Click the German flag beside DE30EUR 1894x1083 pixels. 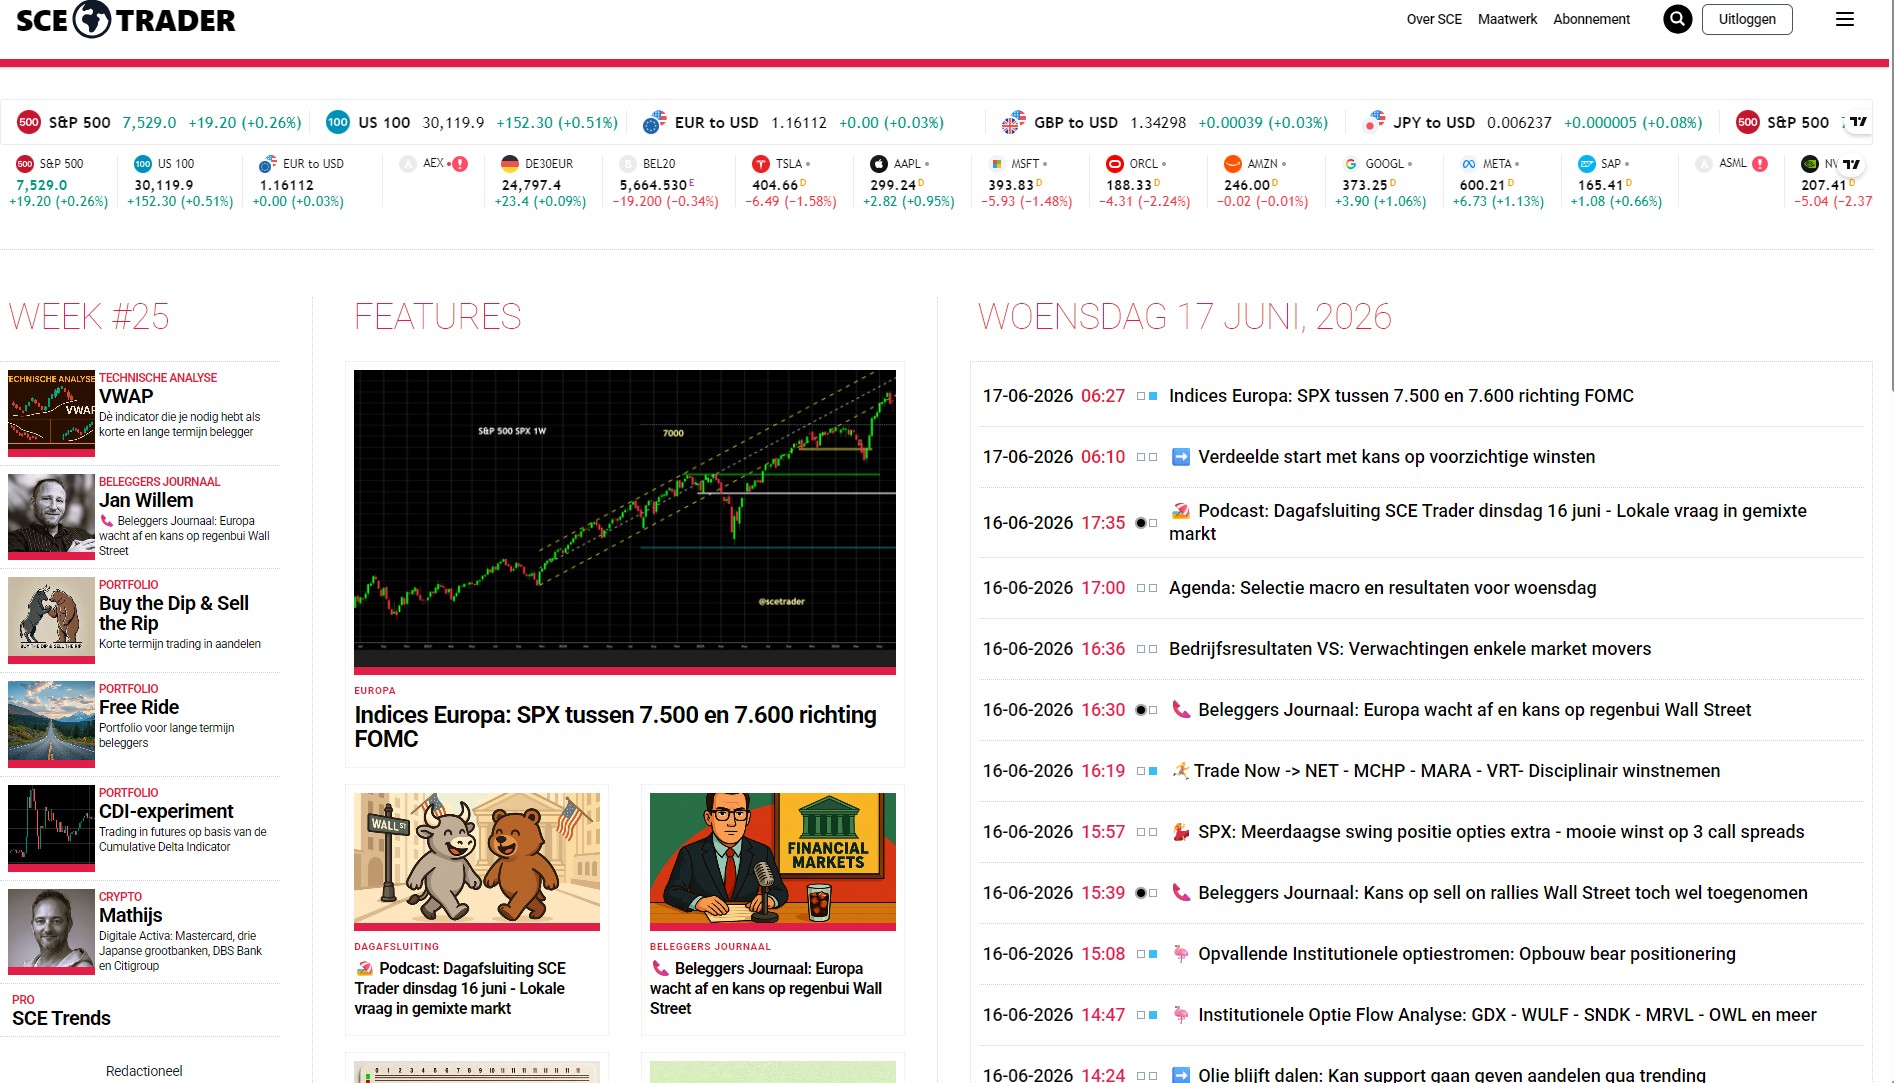tap(510, 164)
